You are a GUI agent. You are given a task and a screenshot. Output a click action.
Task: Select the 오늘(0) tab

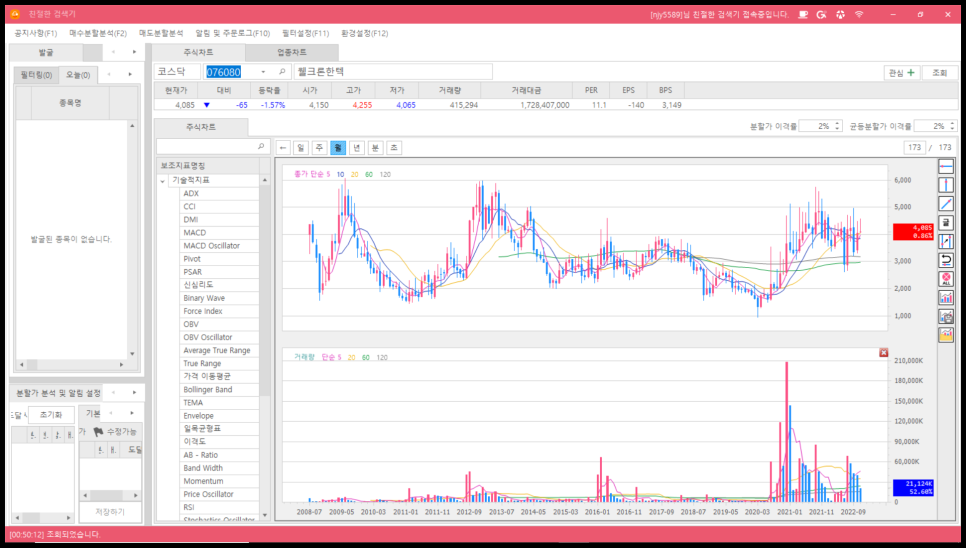pyautogui.click(x=78, y=75)
